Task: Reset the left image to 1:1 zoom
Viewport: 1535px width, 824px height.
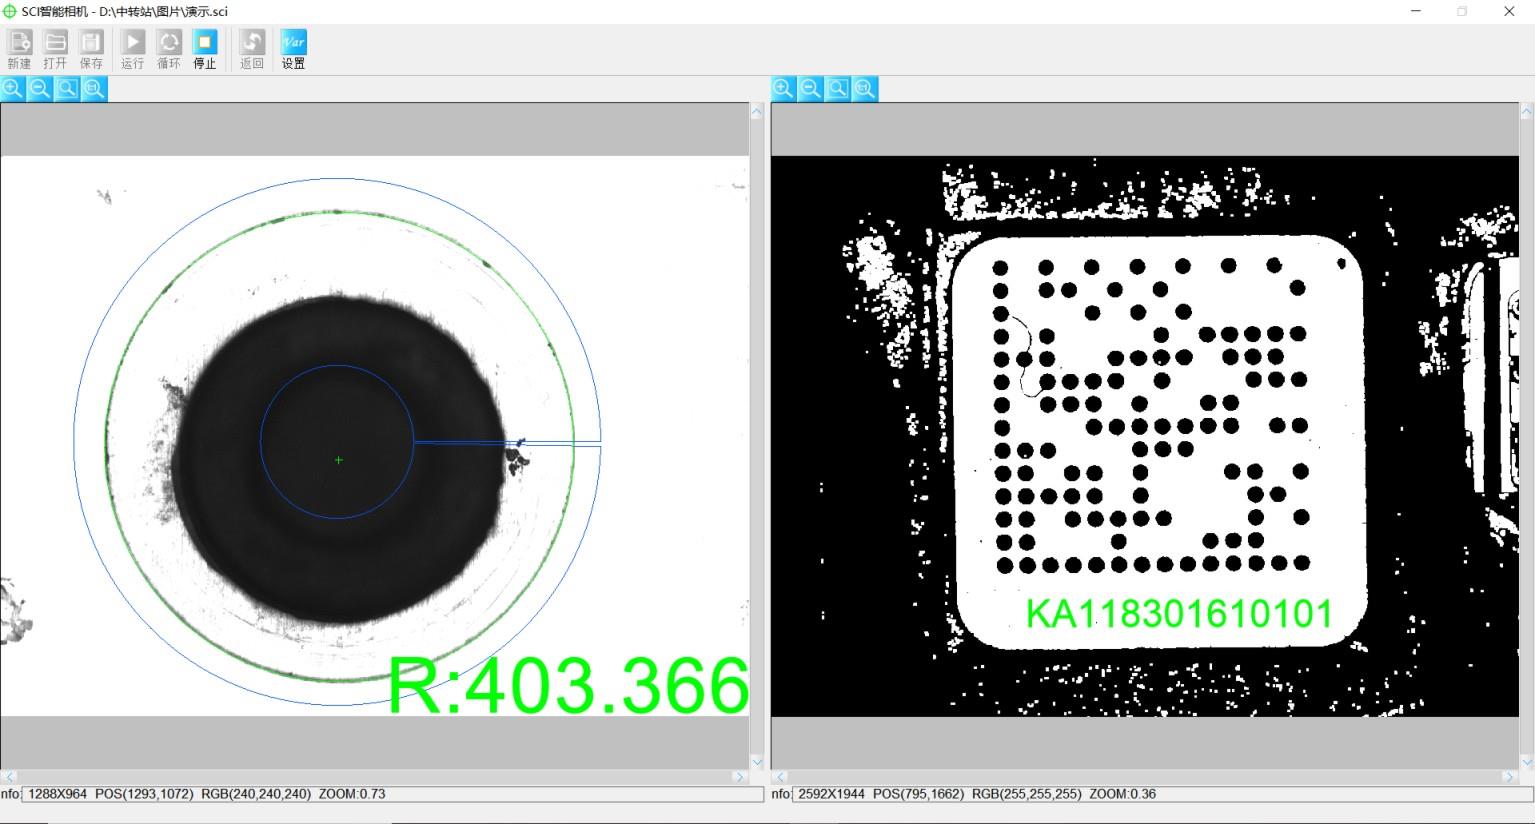Action: pyautogui.click(x=94, y=89)
